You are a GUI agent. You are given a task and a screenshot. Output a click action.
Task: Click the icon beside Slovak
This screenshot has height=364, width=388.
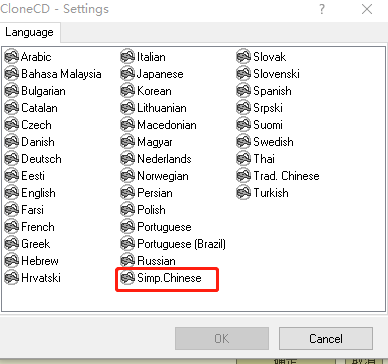pyautogui.click(x=244, y=57)
